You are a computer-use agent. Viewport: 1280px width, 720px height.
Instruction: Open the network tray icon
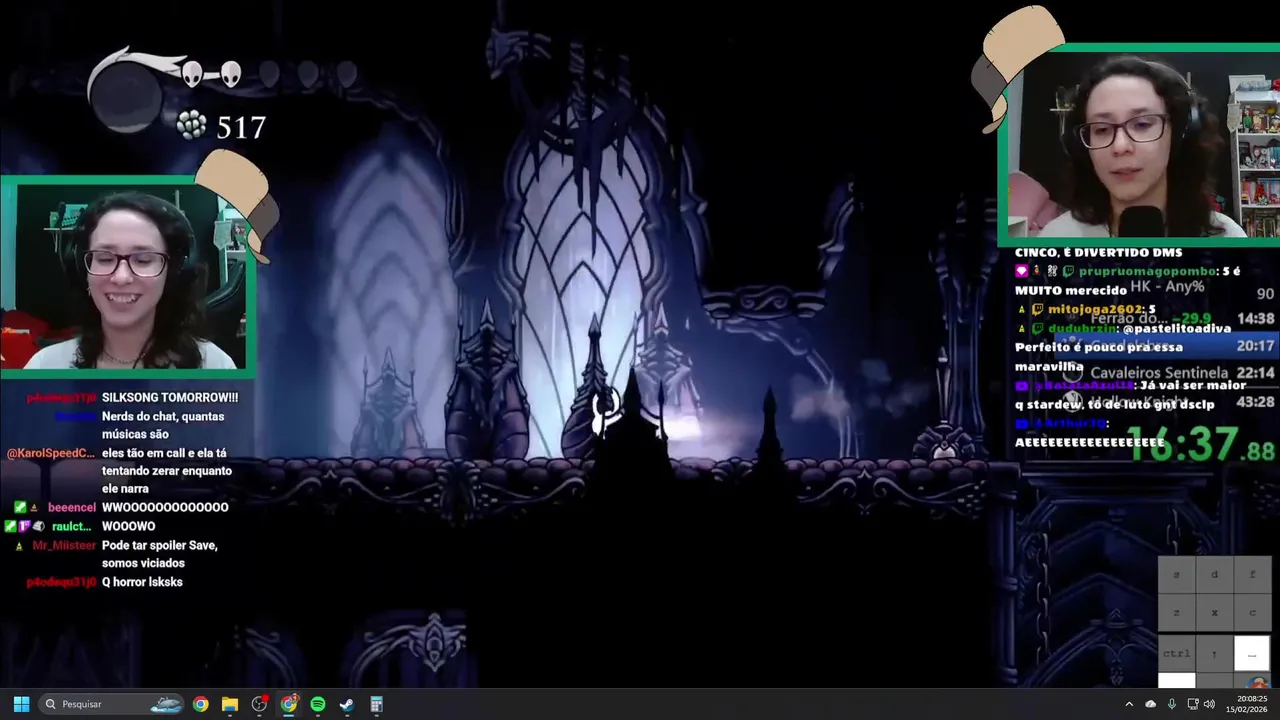tap(1193, 704)
